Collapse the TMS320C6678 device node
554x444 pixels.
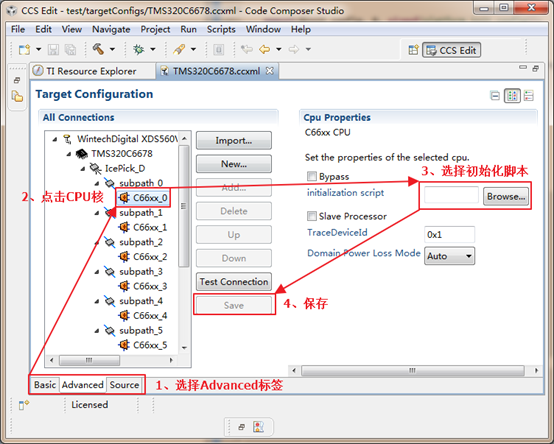pyautogui.click(x=69, y=154)
